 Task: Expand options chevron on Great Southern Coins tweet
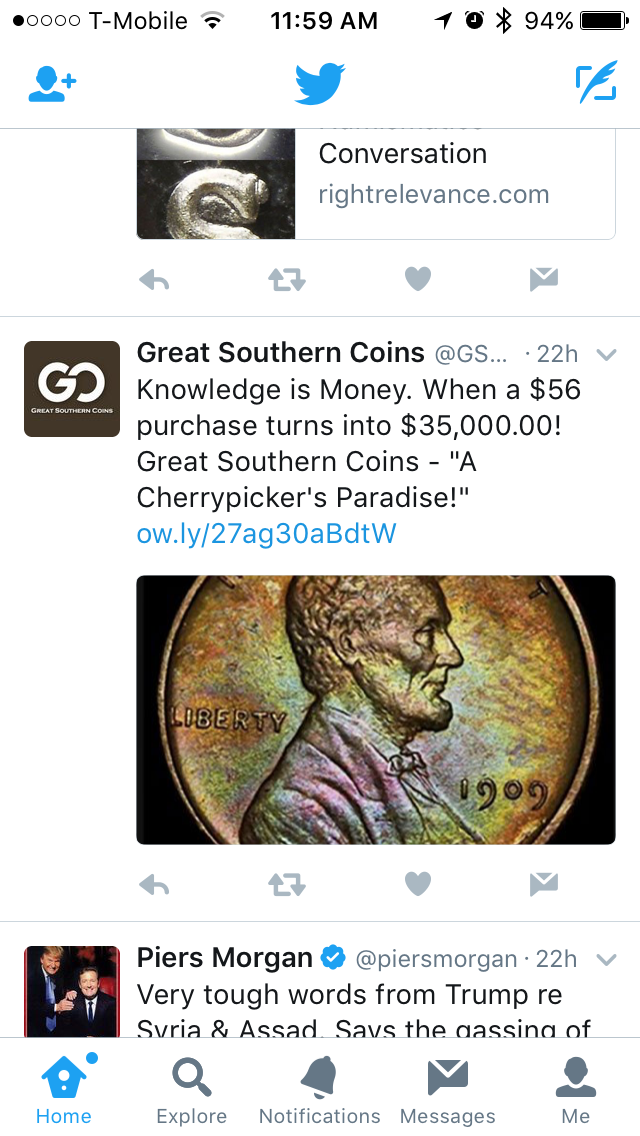click(x=606, y=354)
